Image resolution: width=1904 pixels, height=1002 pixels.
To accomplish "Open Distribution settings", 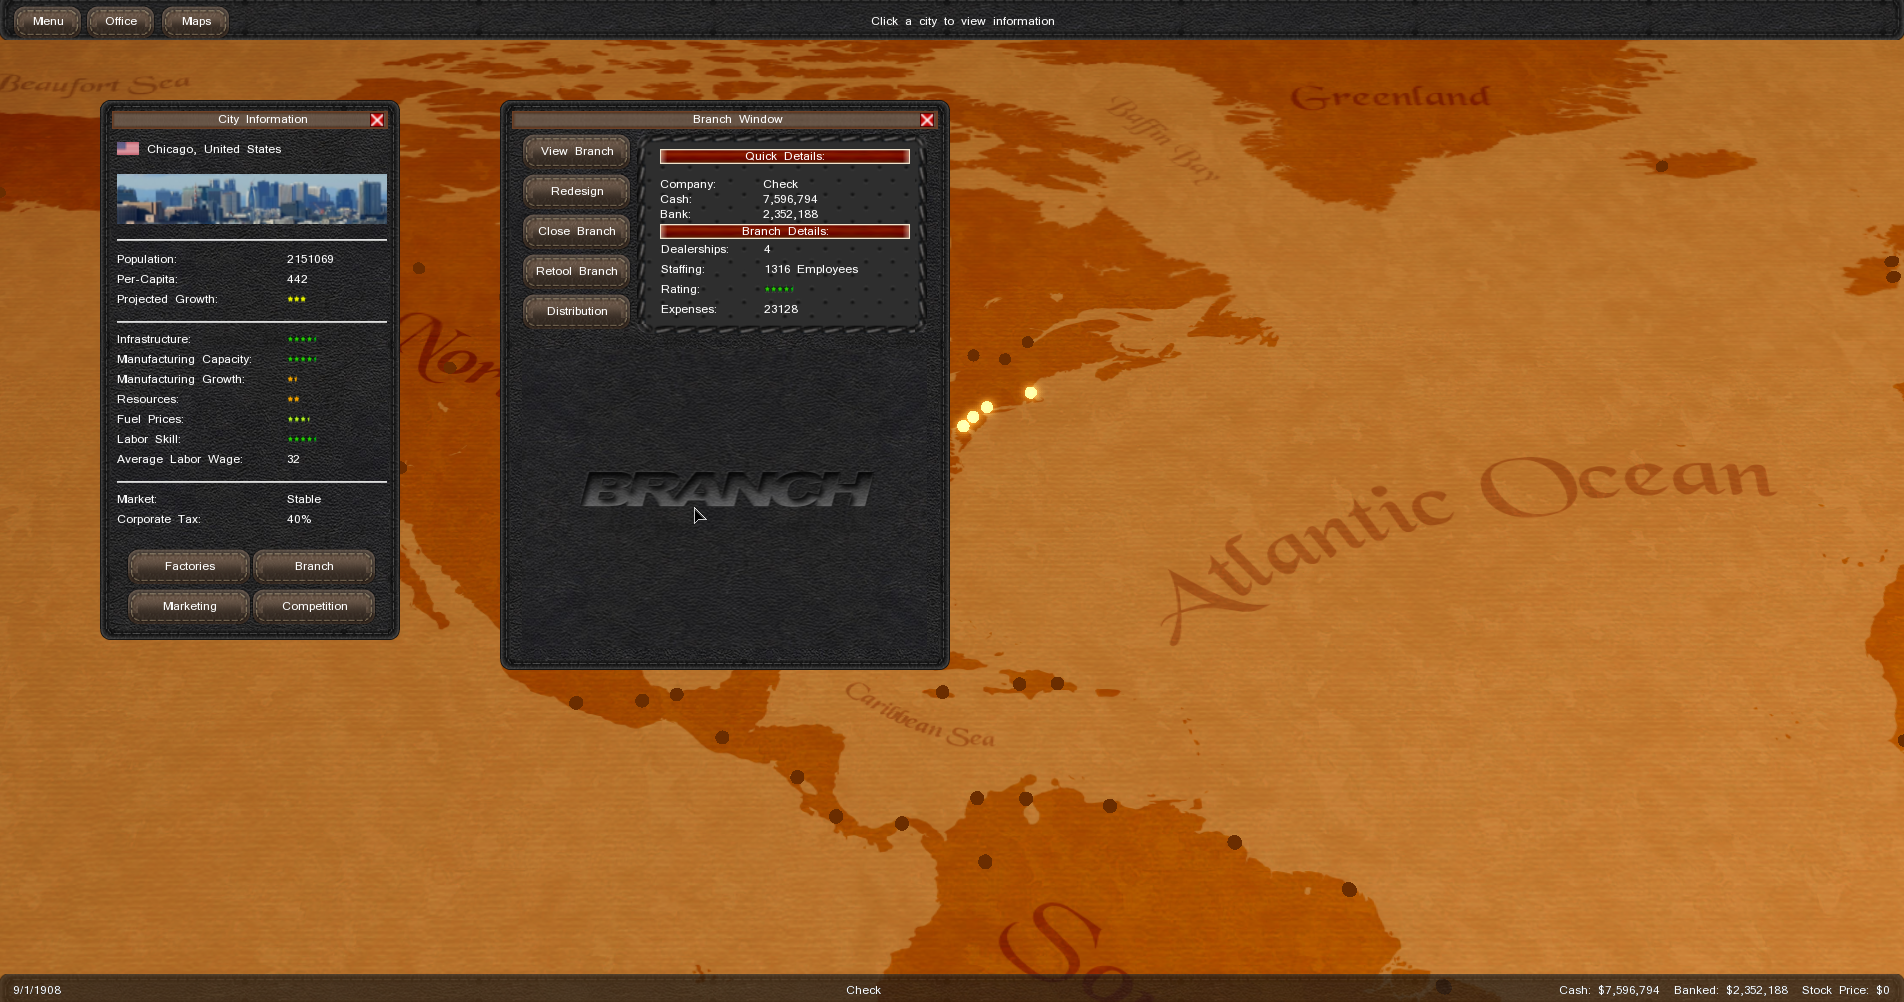I will pyautogui.click(x=576, y=311).
